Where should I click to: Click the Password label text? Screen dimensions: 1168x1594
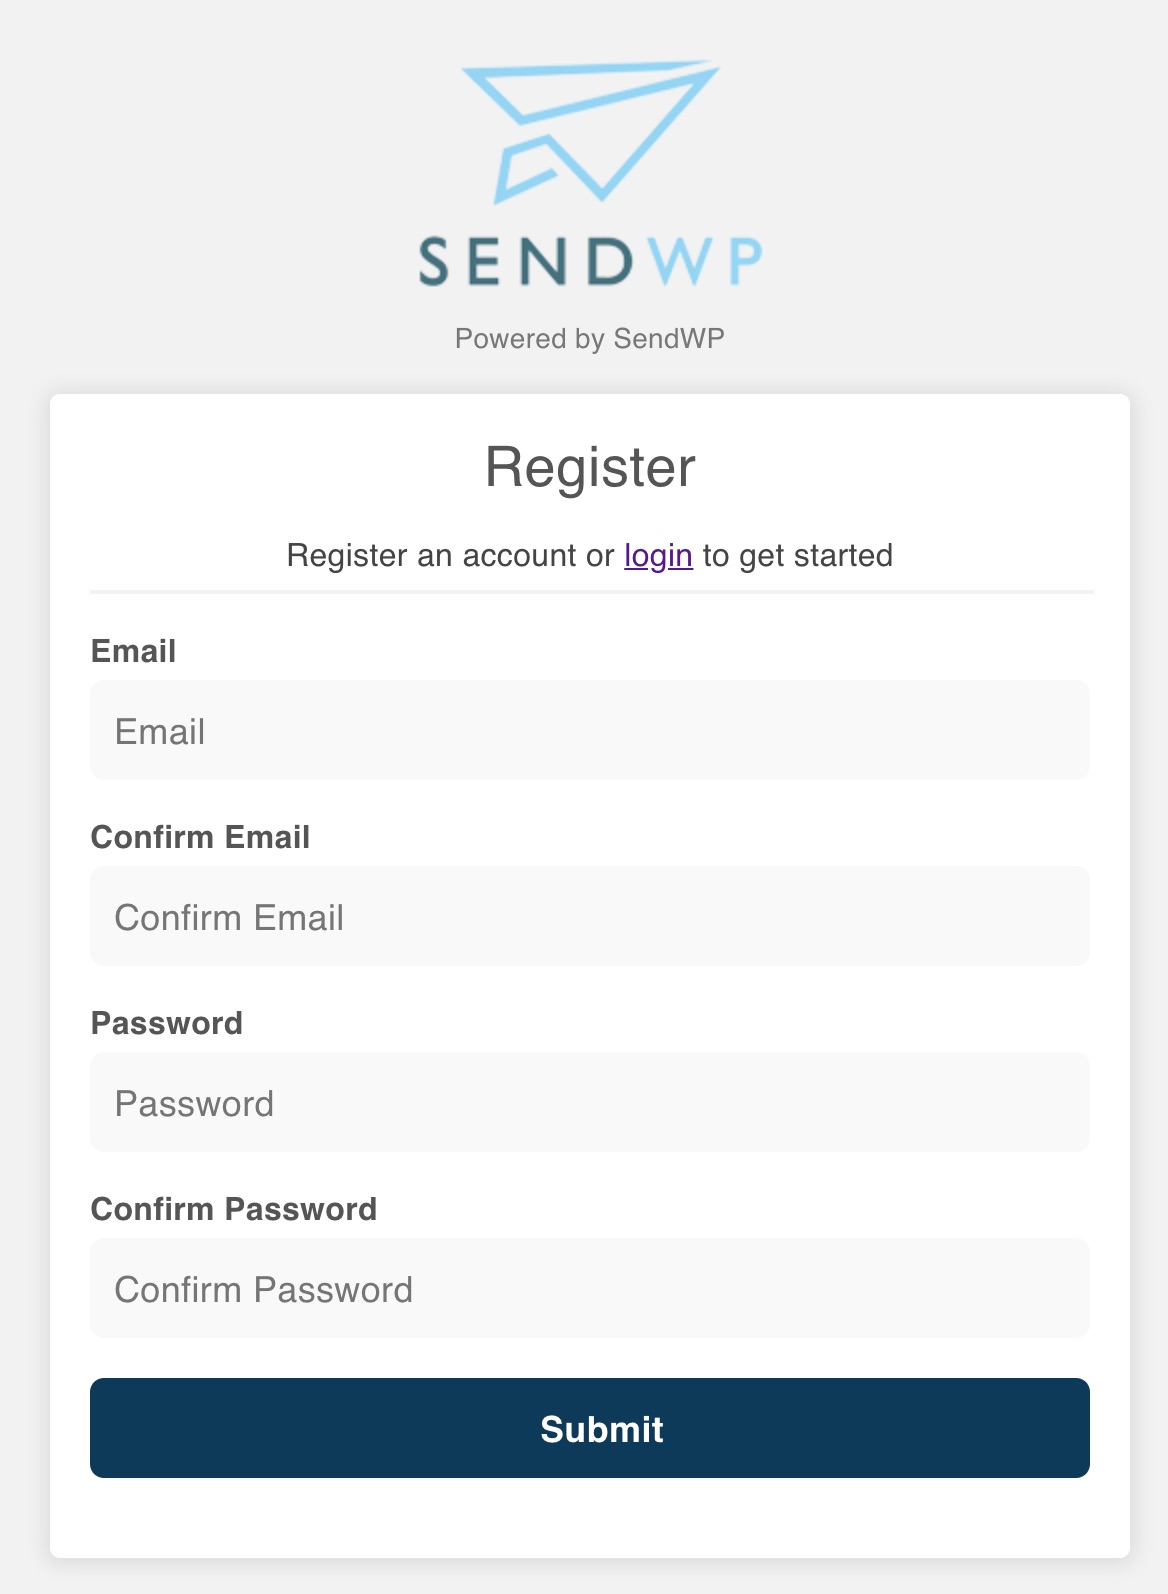166,1023
